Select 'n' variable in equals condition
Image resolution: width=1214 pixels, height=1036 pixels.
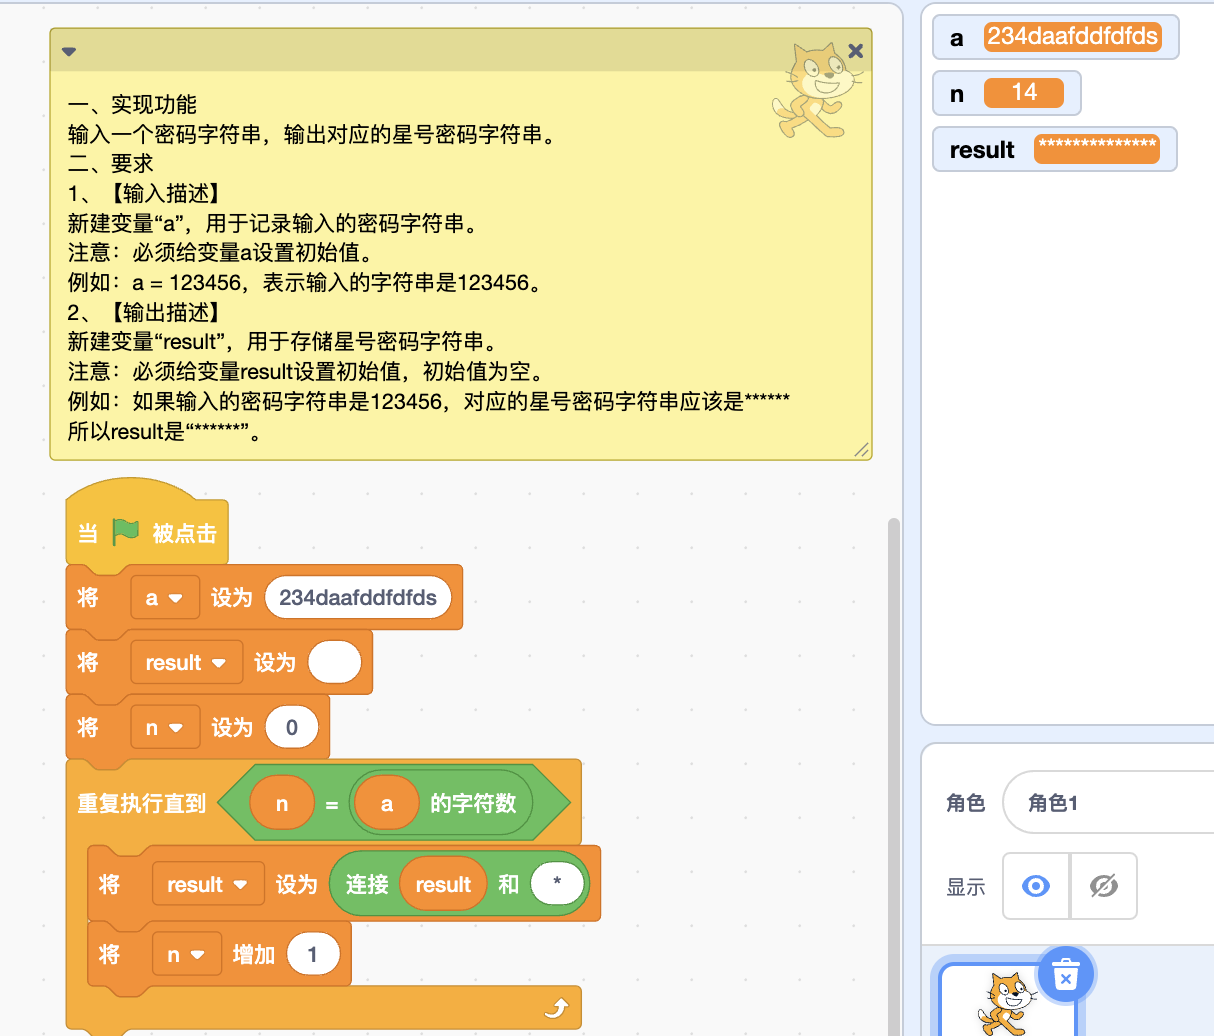click(x=282, y=804)
